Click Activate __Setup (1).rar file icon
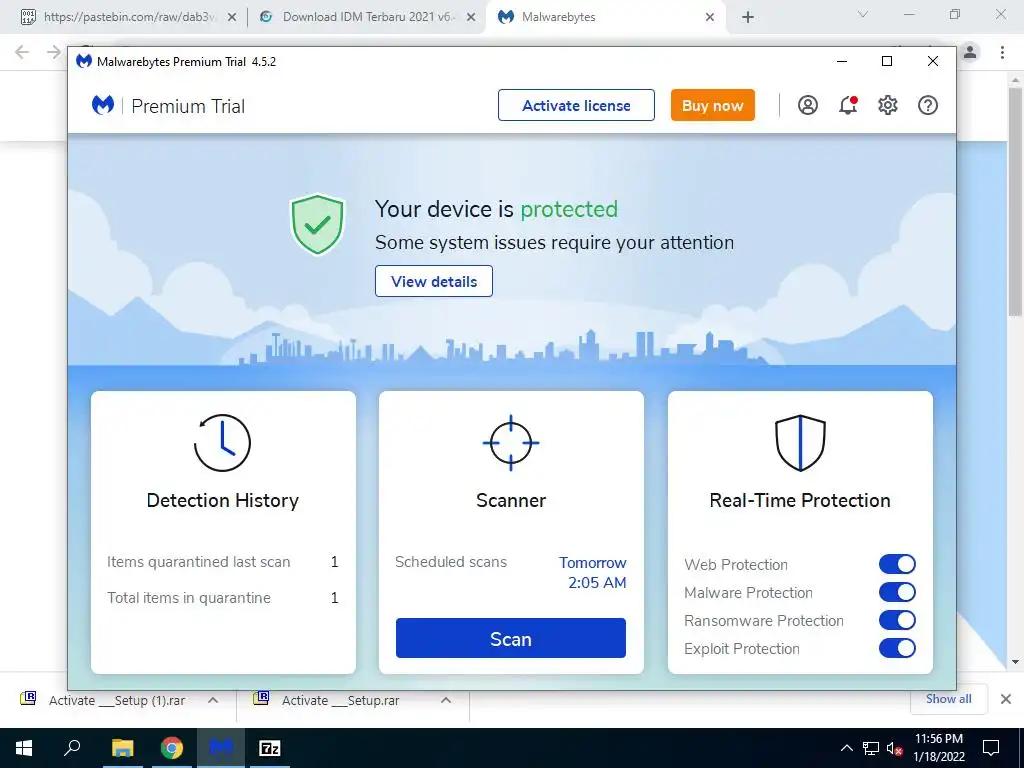The height and width of the screenshot is (768, 1024). pos(28,699)
